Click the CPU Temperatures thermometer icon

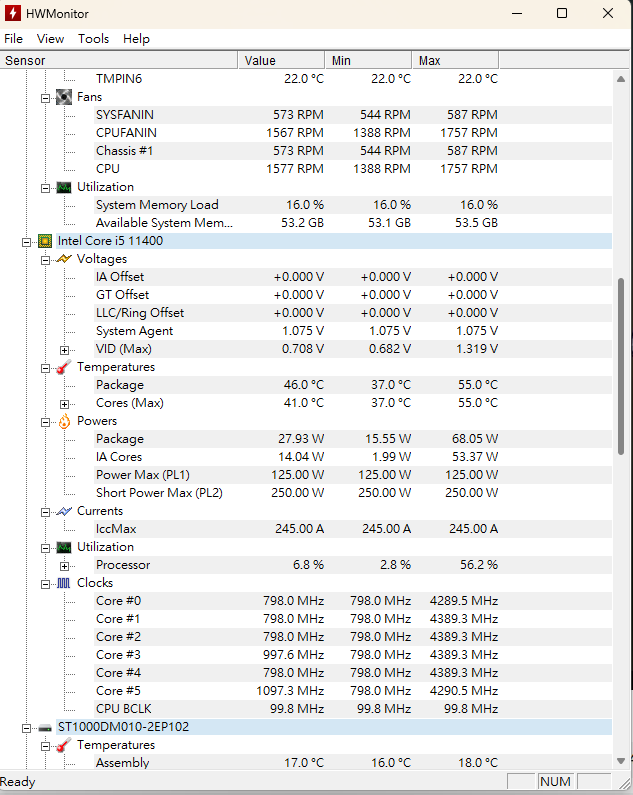pos(64,367)
